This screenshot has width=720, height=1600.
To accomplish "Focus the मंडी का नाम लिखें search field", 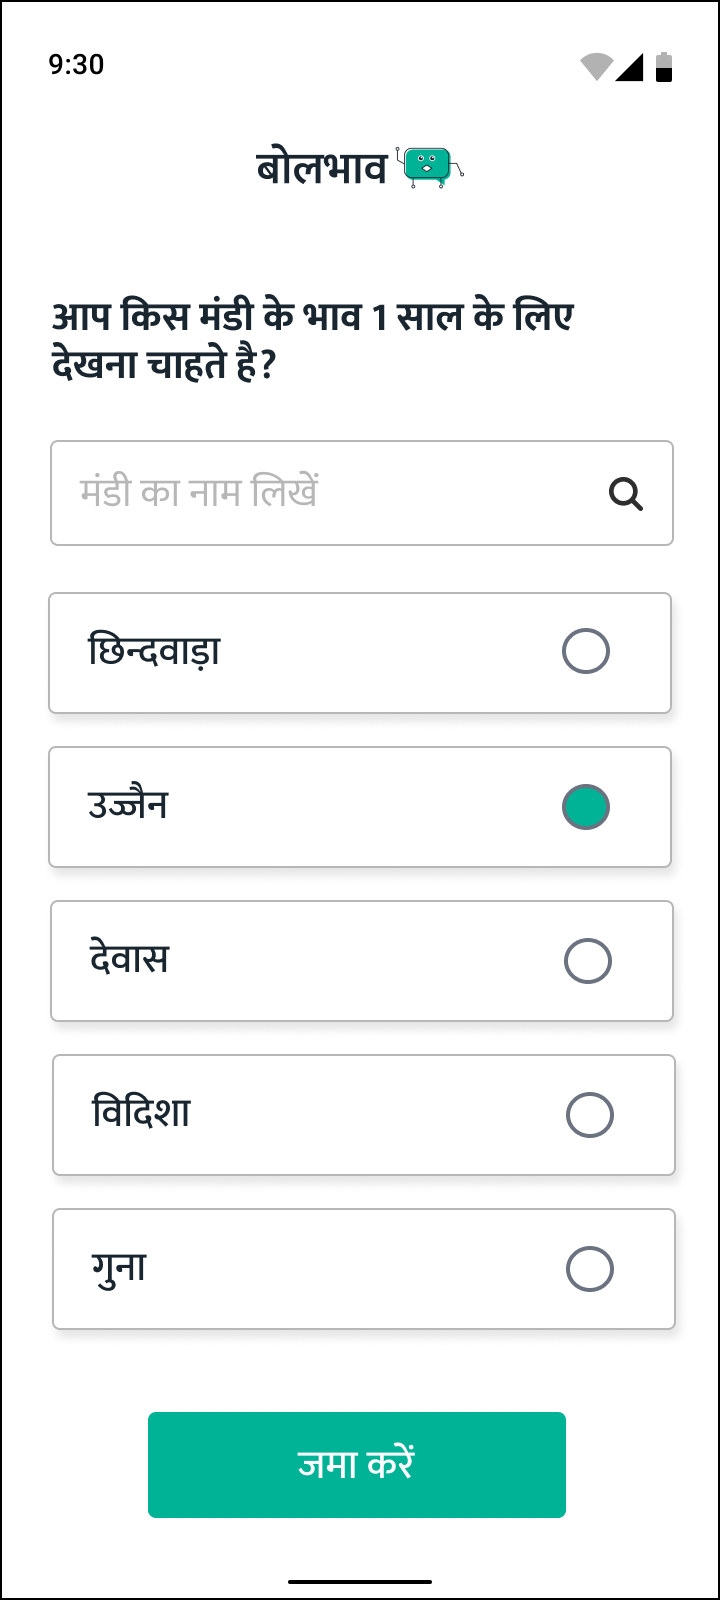I will point(330,493).
